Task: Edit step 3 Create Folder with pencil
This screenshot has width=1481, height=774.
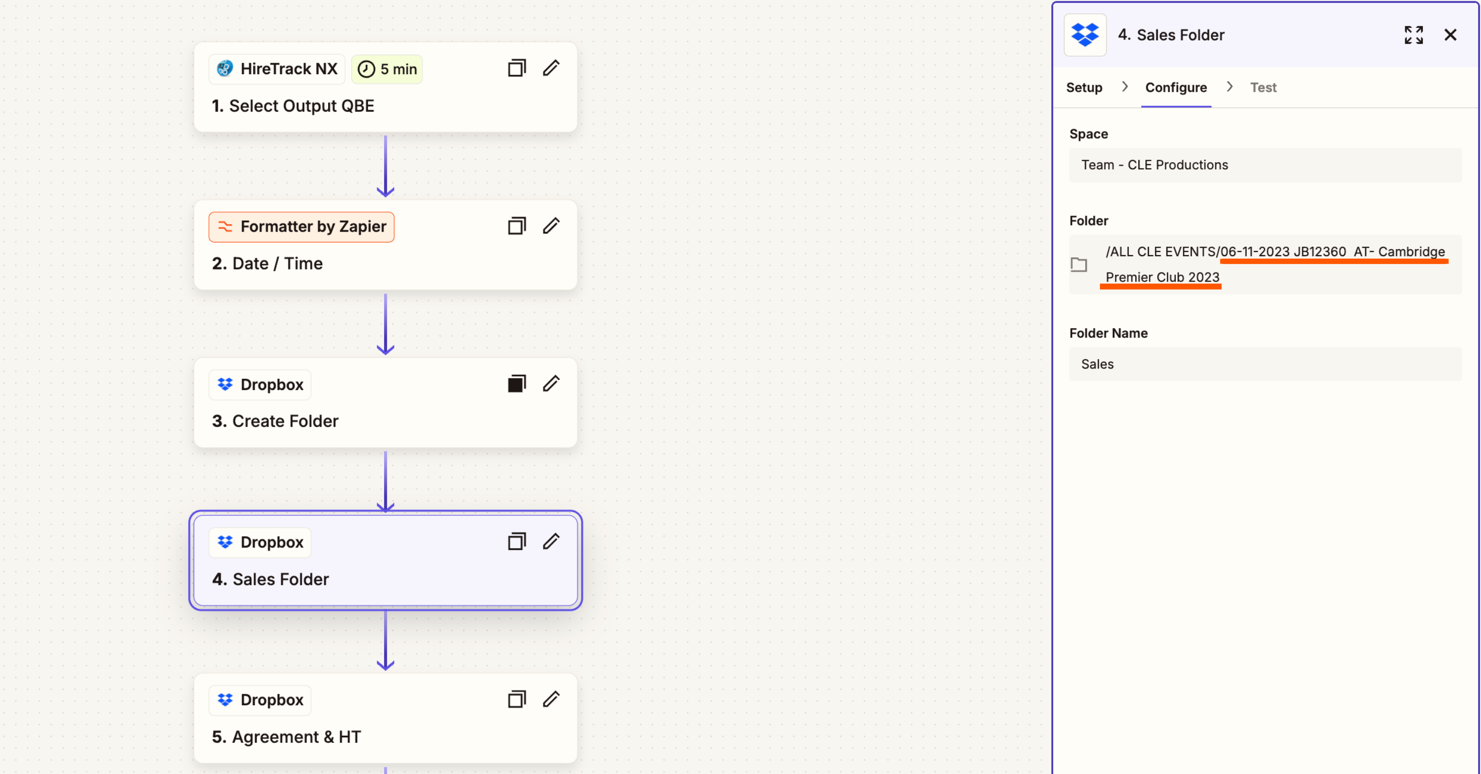Action: pos(551,384)
